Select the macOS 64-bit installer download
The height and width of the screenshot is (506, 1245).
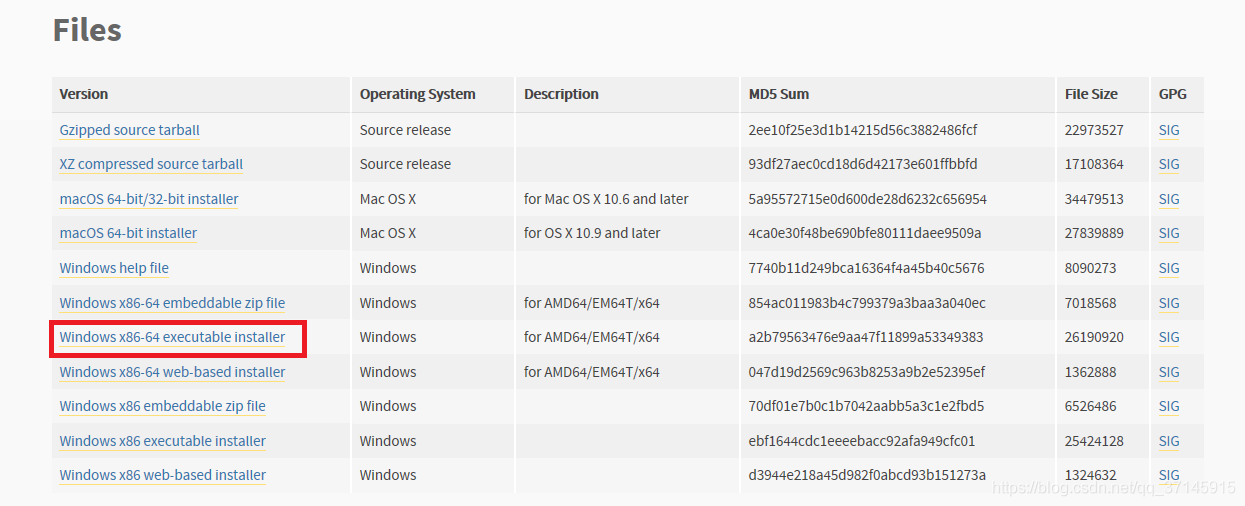pyautogui.click(x=128, y=233)
